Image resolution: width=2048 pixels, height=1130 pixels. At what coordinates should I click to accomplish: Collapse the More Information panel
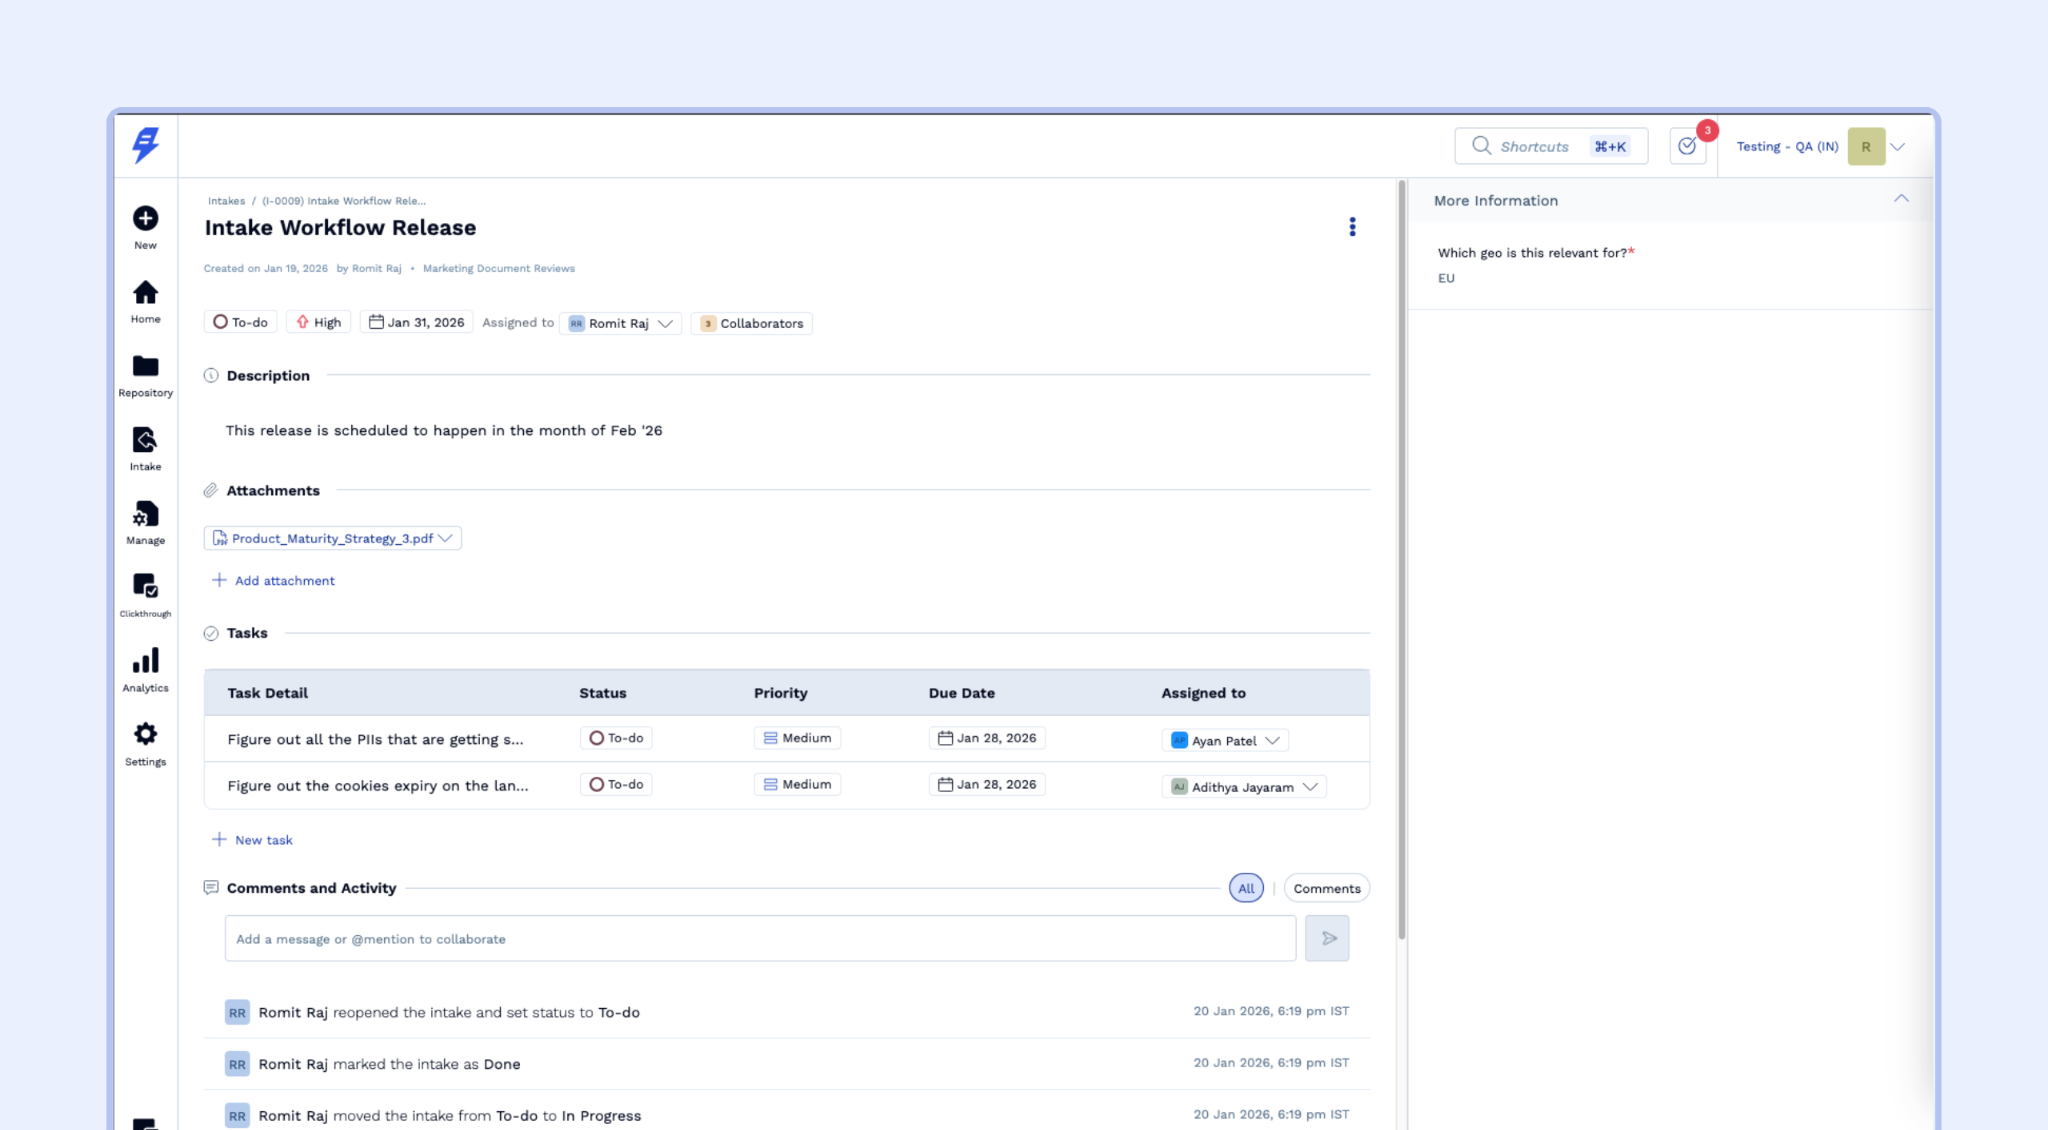click(x=1900, y=199)
